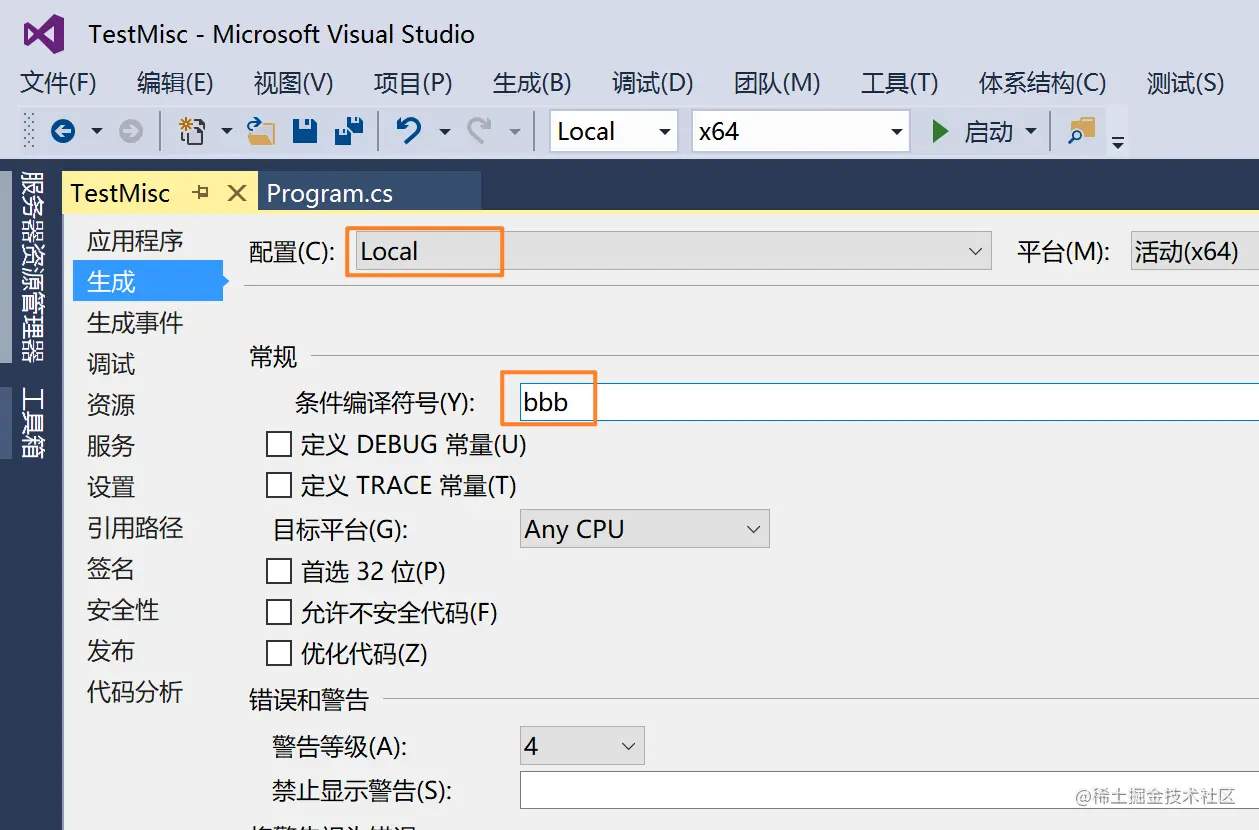Open the 生成(B) menu

click(x=532, y=83)
